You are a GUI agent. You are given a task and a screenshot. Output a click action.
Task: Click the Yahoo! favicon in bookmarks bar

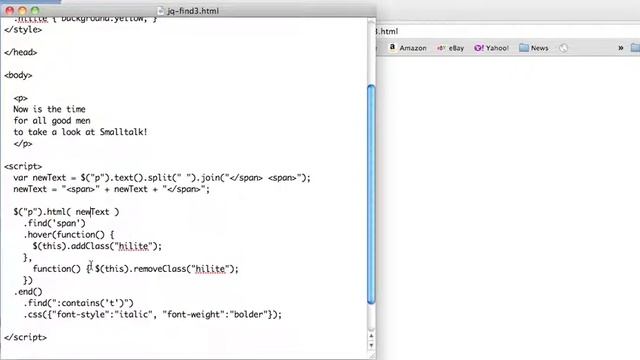478,48
